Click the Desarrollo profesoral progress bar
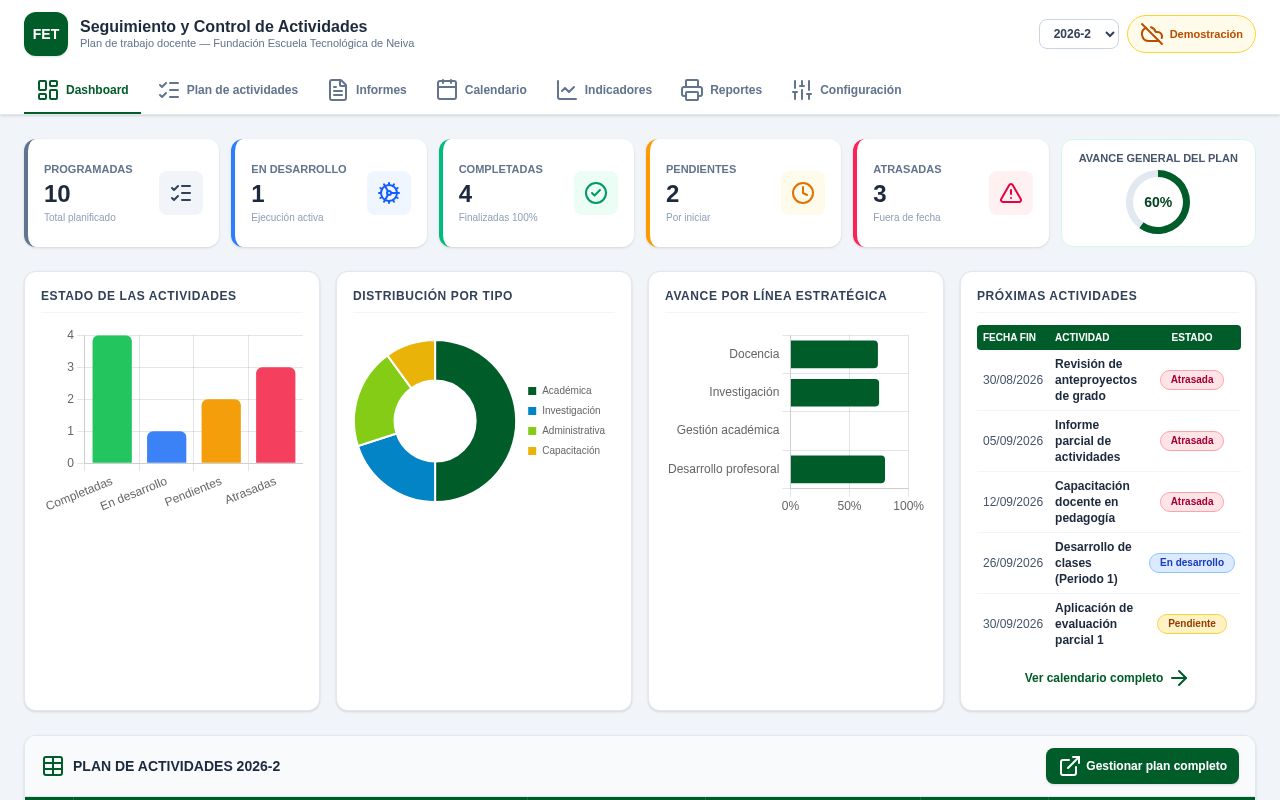The width and height of the screenshot is (1280, 800). (838, 469)
